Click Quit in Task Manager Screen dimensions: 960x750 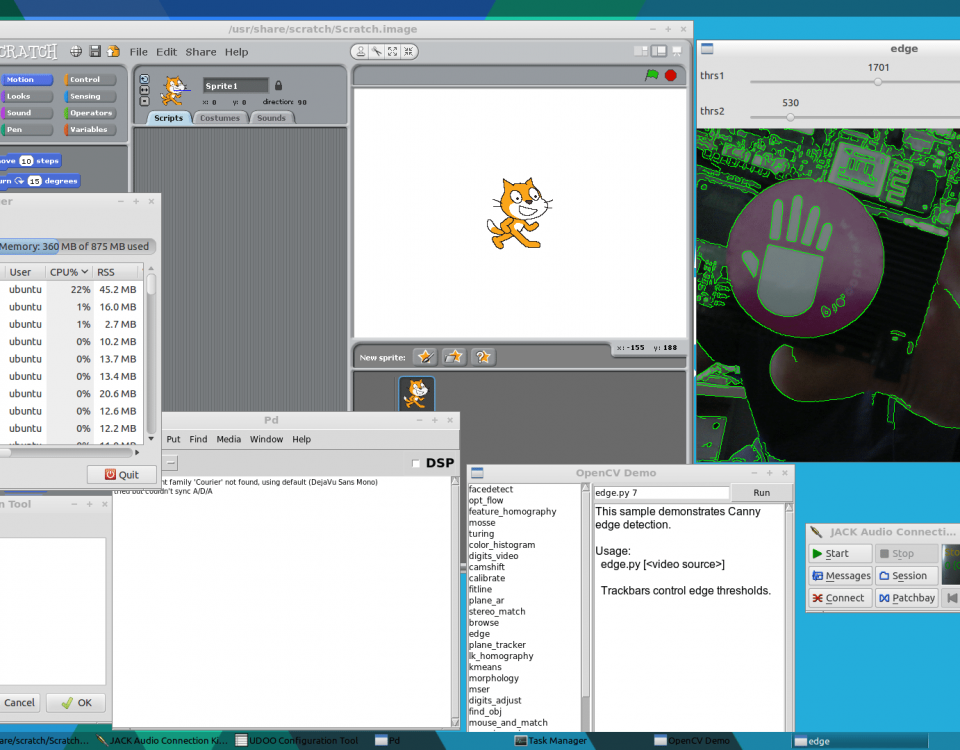coord(122,474)
